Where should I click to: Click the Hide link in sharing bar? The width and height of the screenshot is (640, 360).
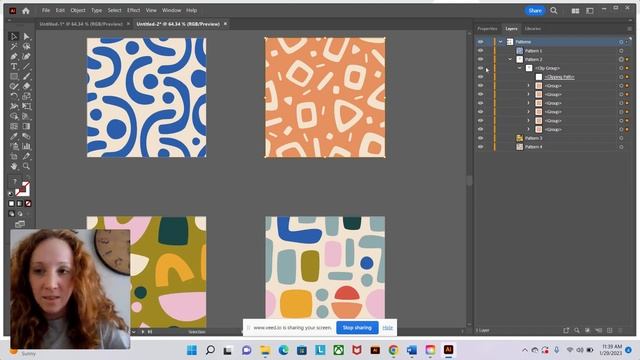tap(387, 328)
